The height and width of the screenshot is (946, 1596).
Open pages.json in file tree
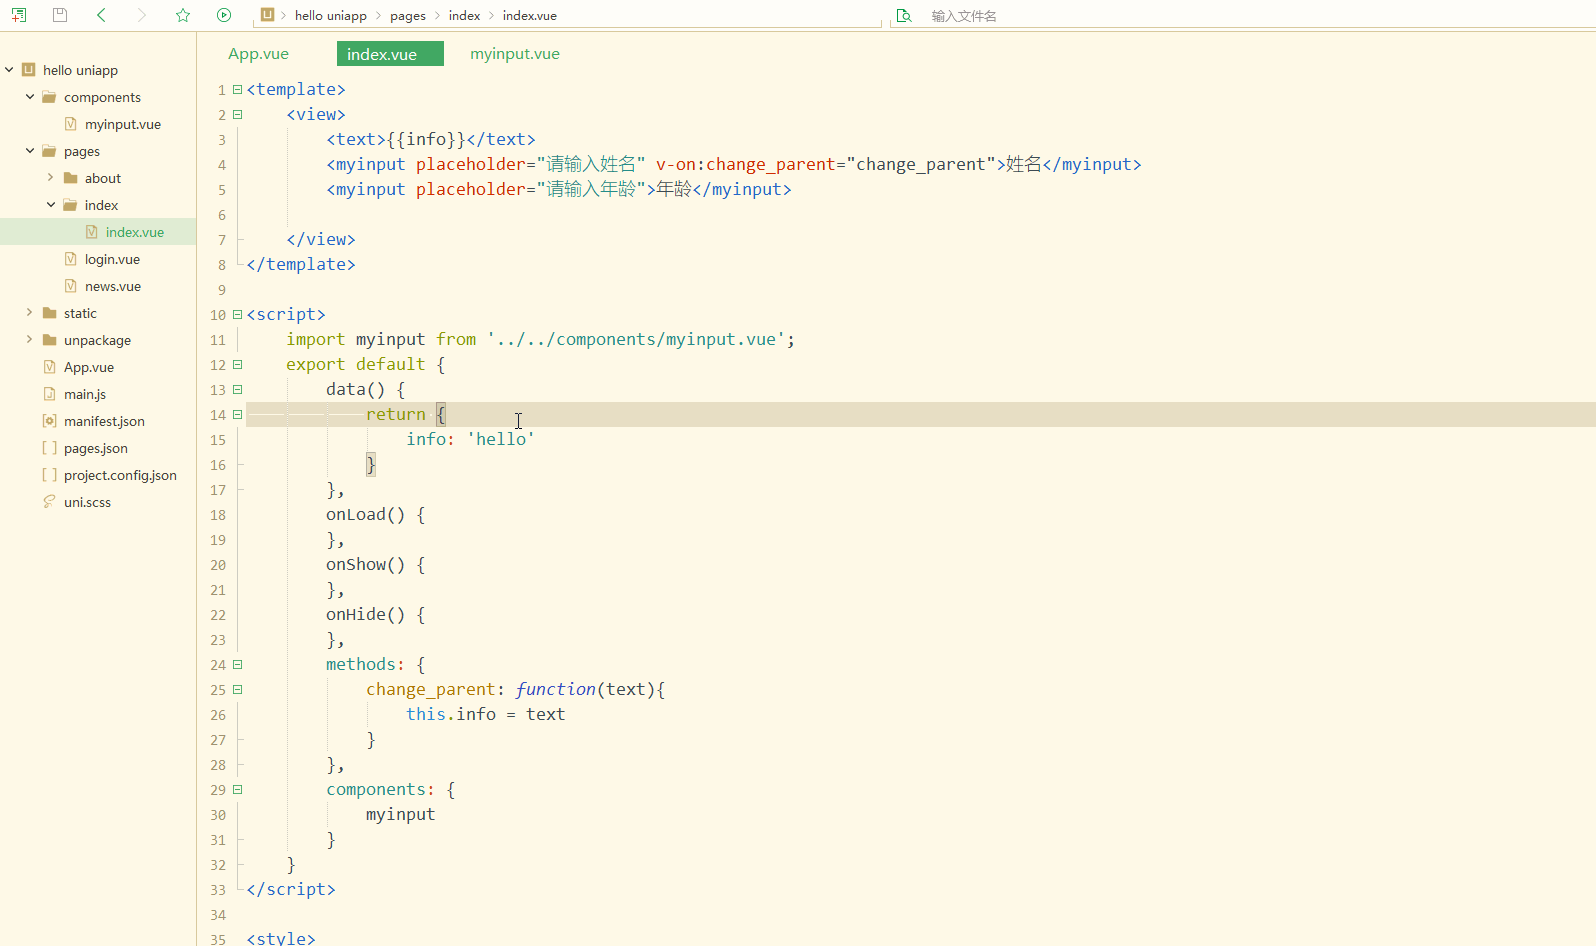pos(98,448)
